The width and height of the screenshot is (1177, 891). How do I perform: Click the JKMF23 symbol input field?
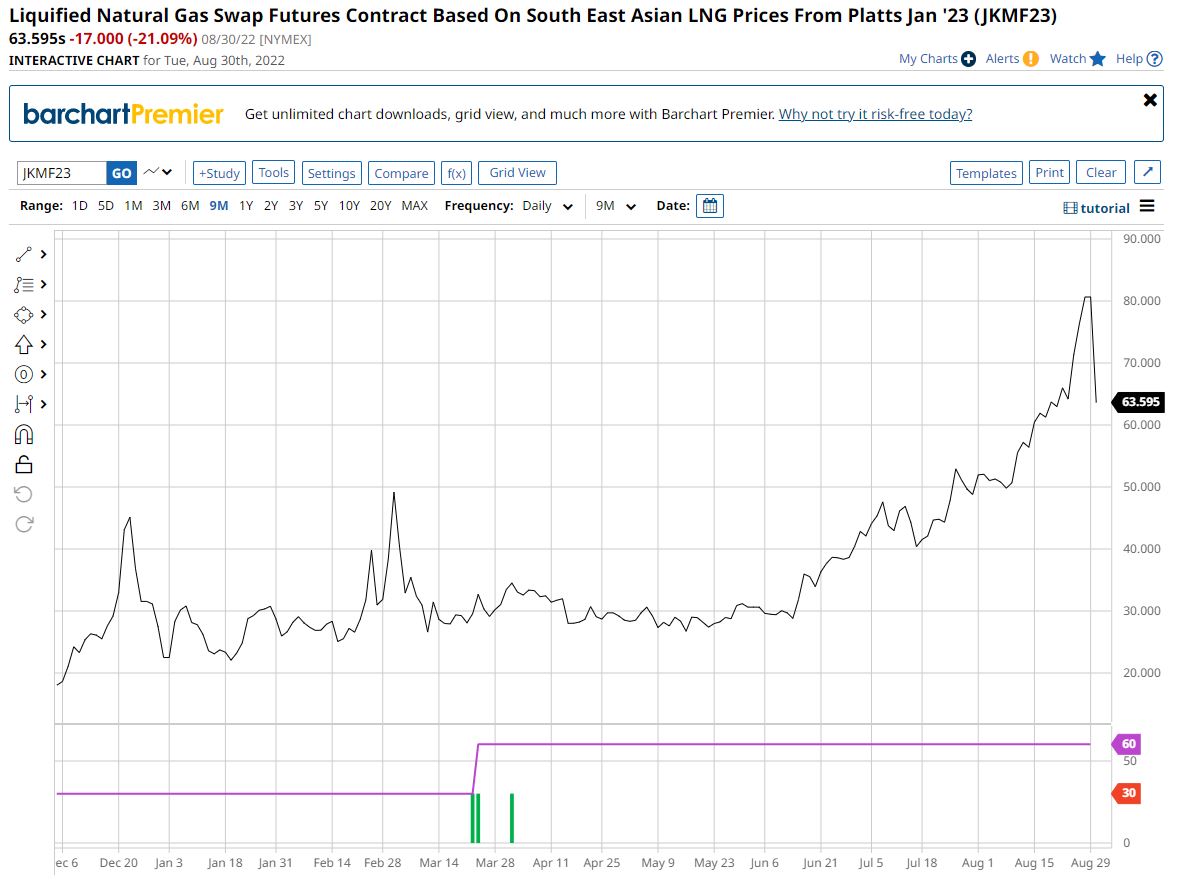coord(62,173)
